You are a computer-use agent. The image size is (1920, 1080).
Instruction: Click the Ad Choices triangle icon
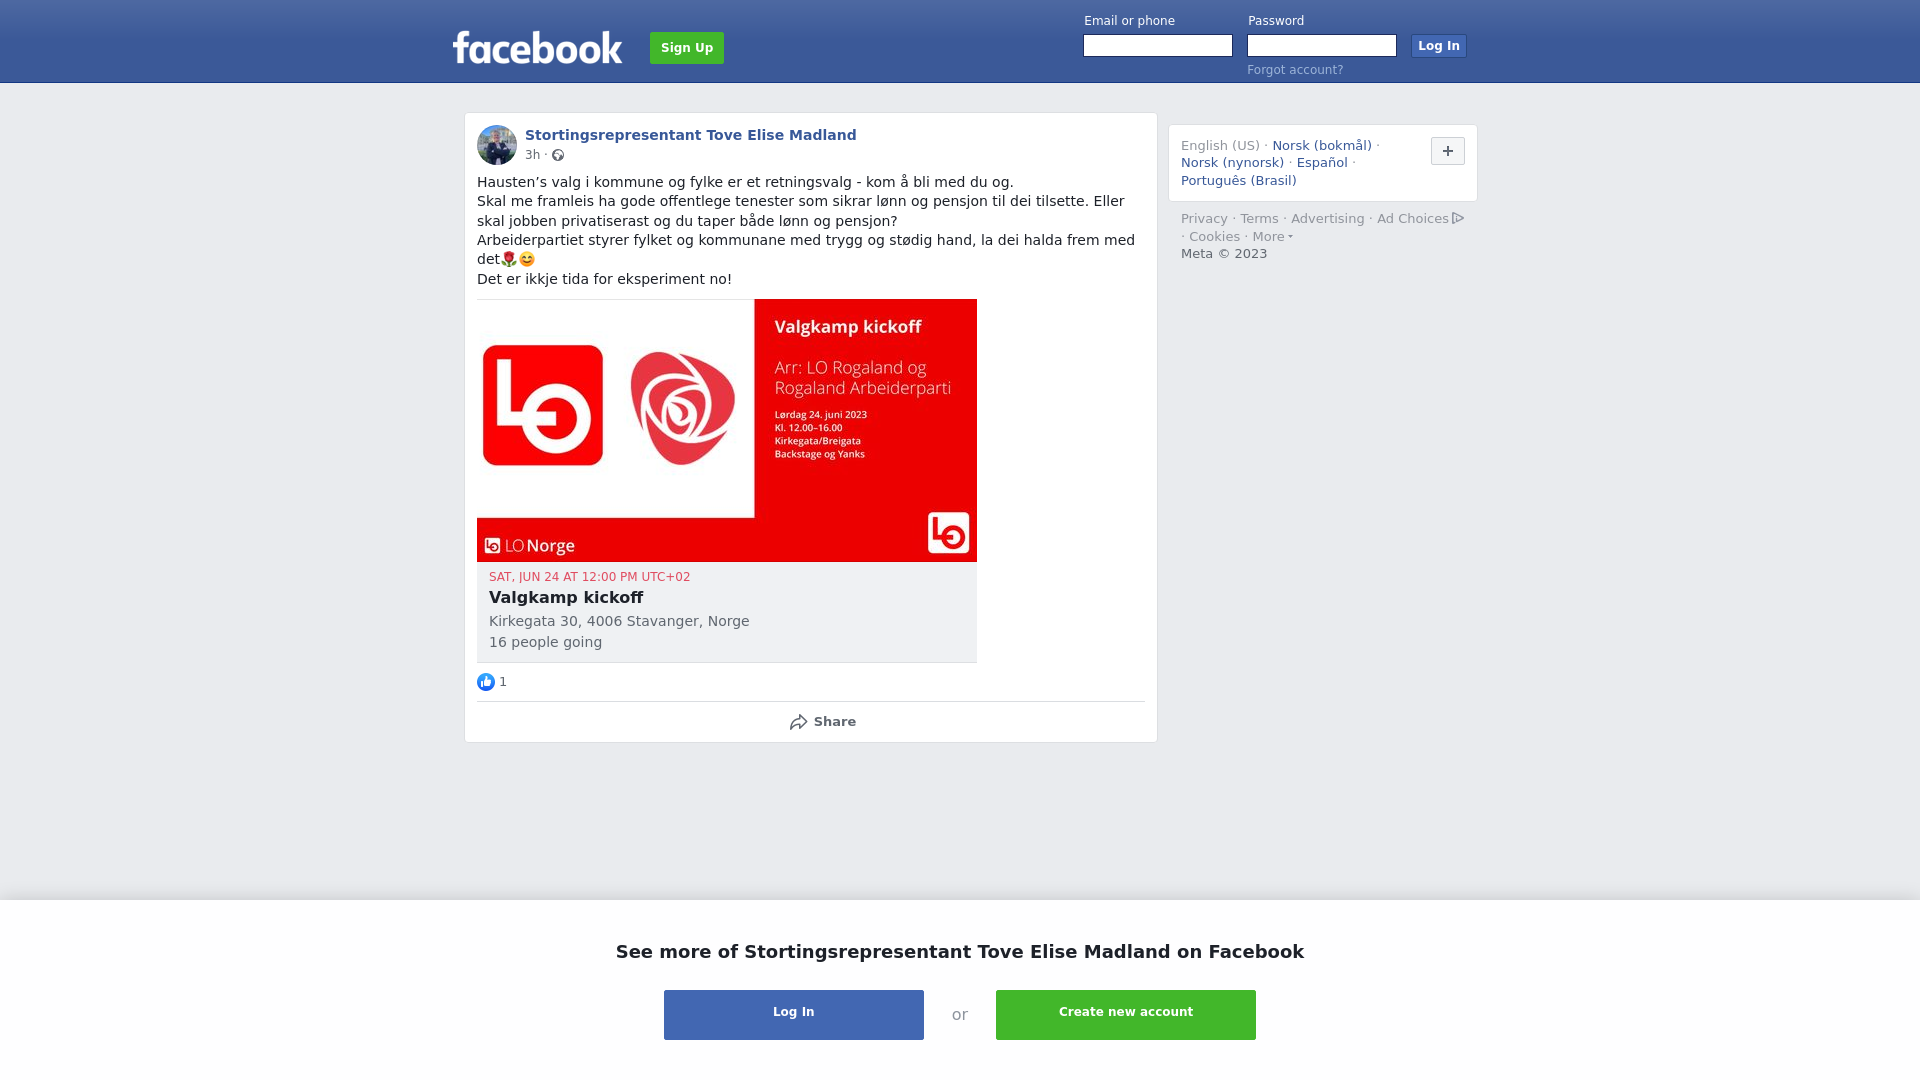tap(1458, 218)
